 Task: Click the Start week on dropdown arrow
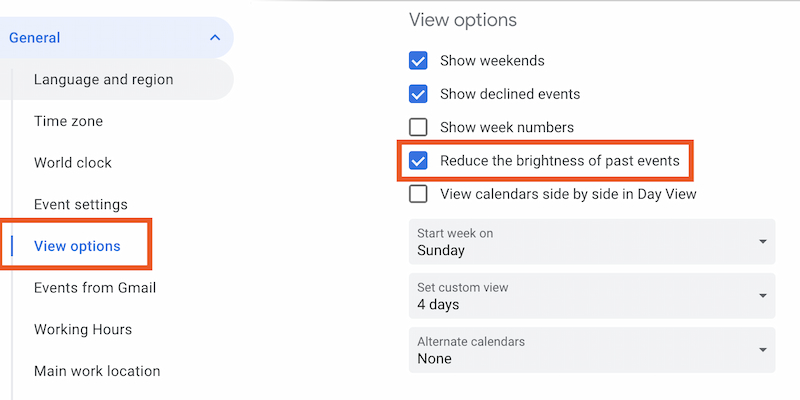(x=763, y=241)
